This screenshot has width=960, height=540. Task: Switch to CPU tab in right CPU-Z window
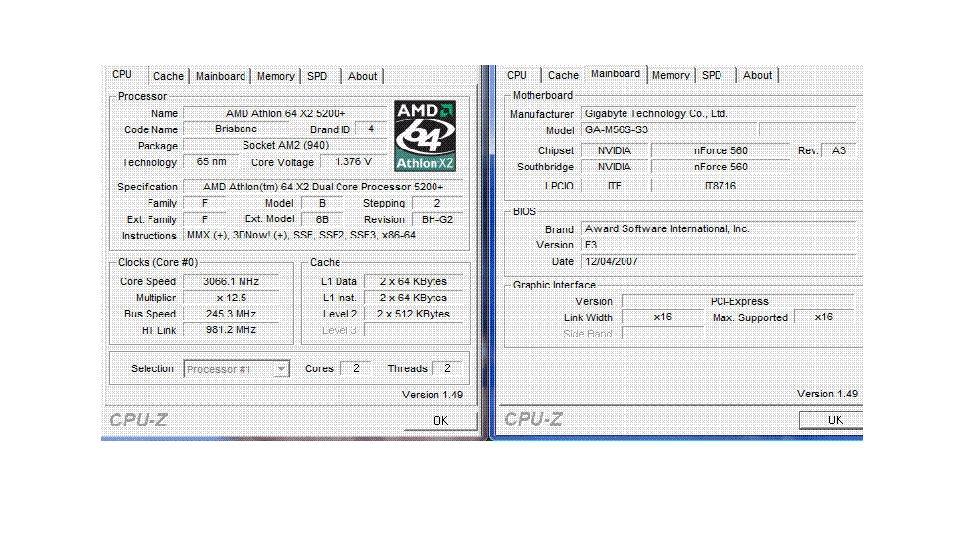pyautogui.click(x=517, y=75)
